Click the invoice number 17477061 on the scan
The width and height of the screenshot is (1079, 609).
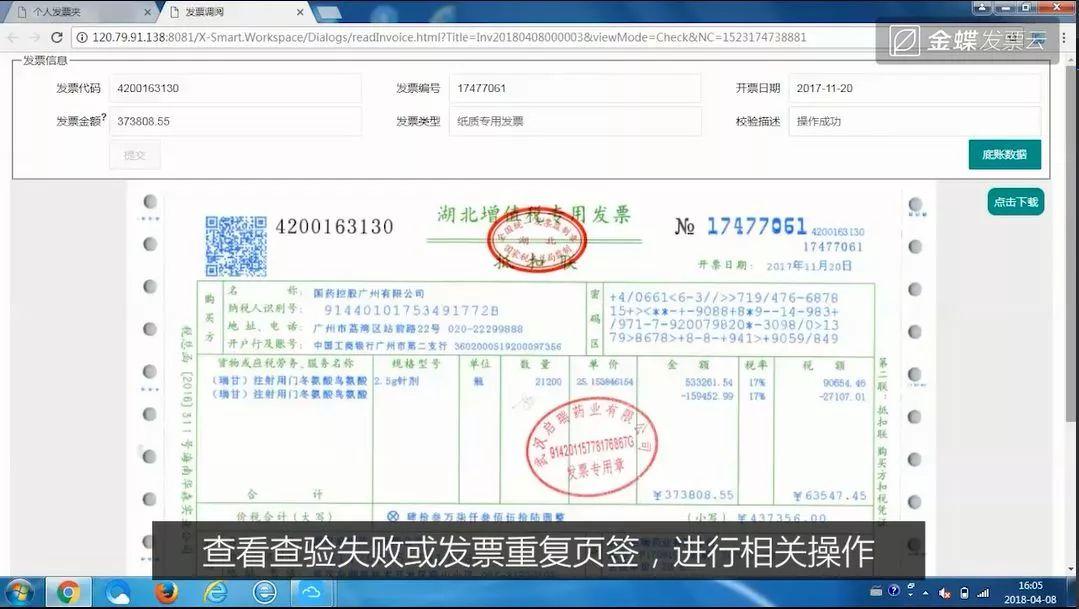tap(756, 226)
